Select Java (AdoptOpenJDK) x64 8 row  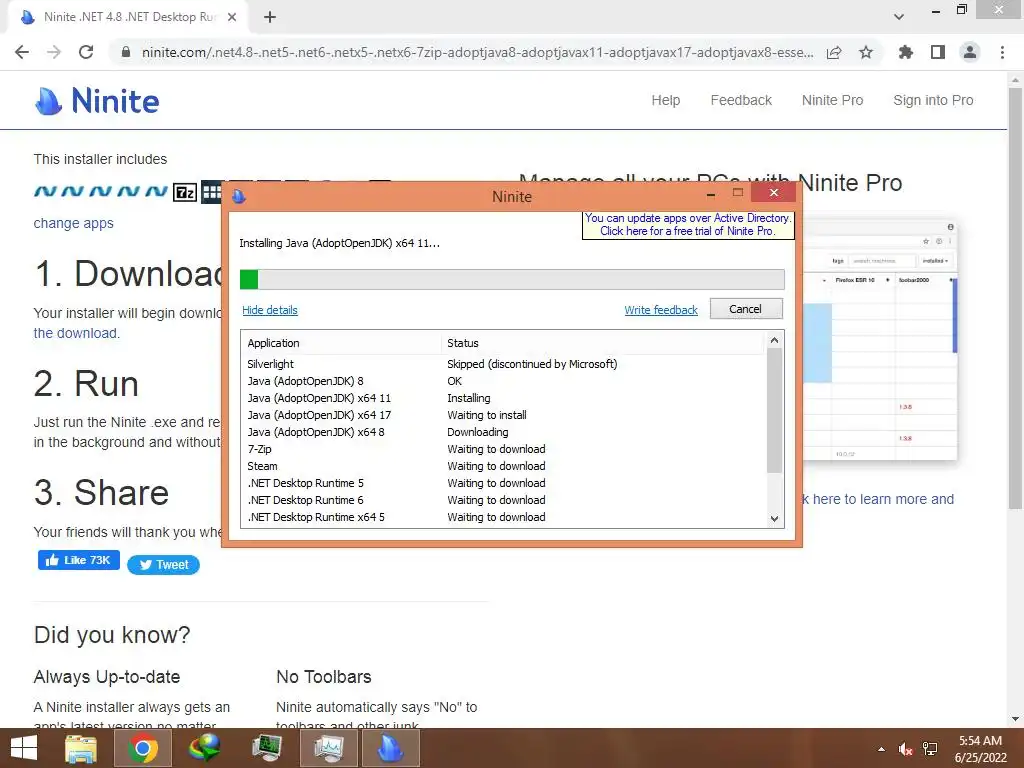click(x=504, y=432)
